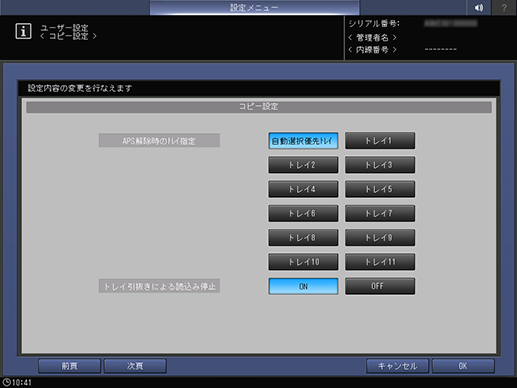The height and width of the screenshot is (388, 517).
Task: Click the 設定内容の変更を行なえます message
Action: (x=80, y=88)
